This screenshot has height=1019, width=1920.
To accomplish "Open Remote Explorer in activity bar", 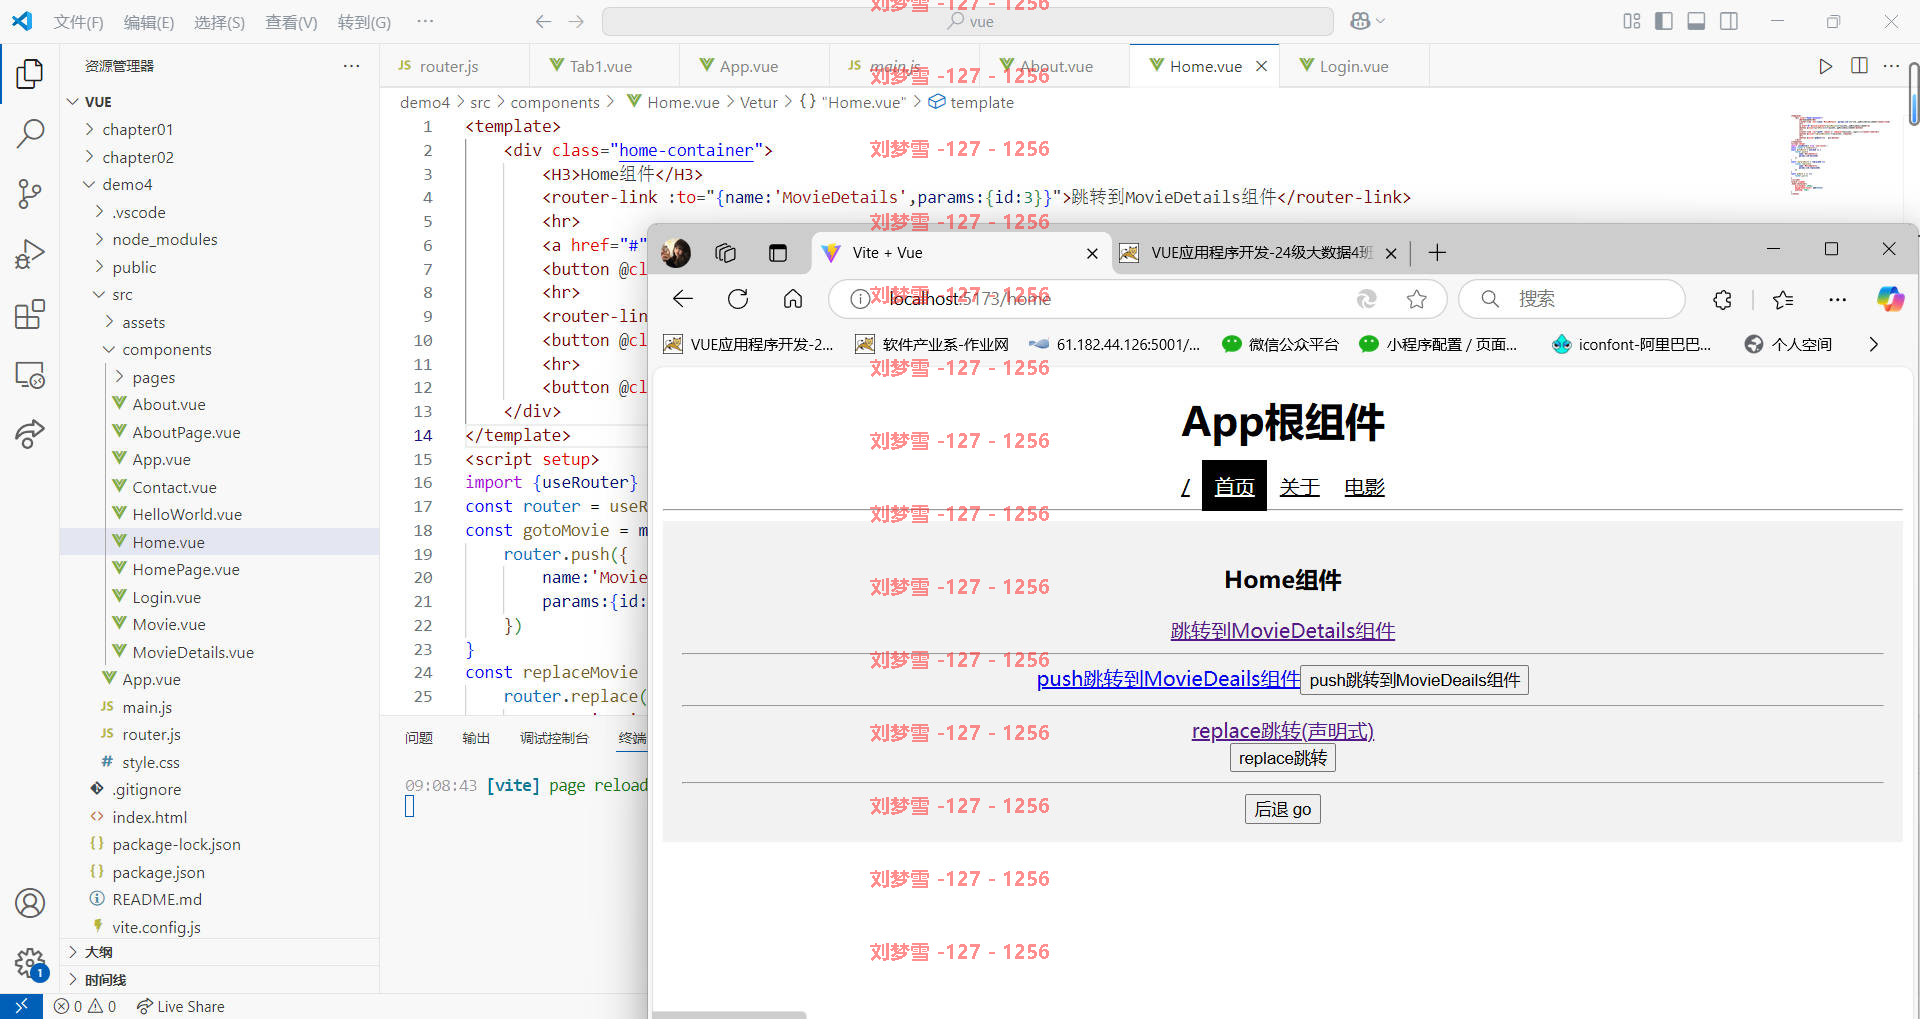I will [30, 375].
